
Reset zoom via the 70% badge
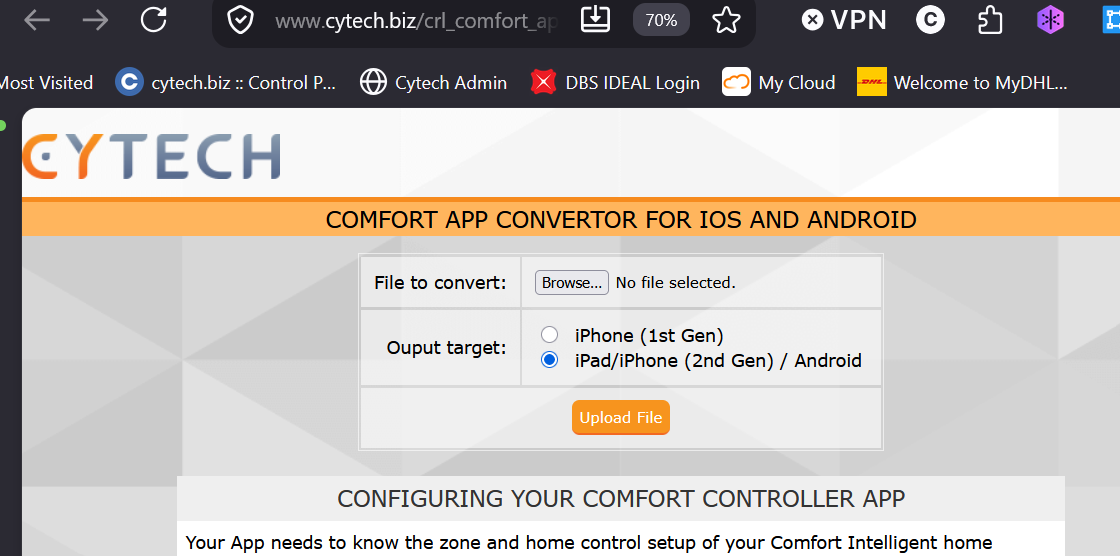661,20
